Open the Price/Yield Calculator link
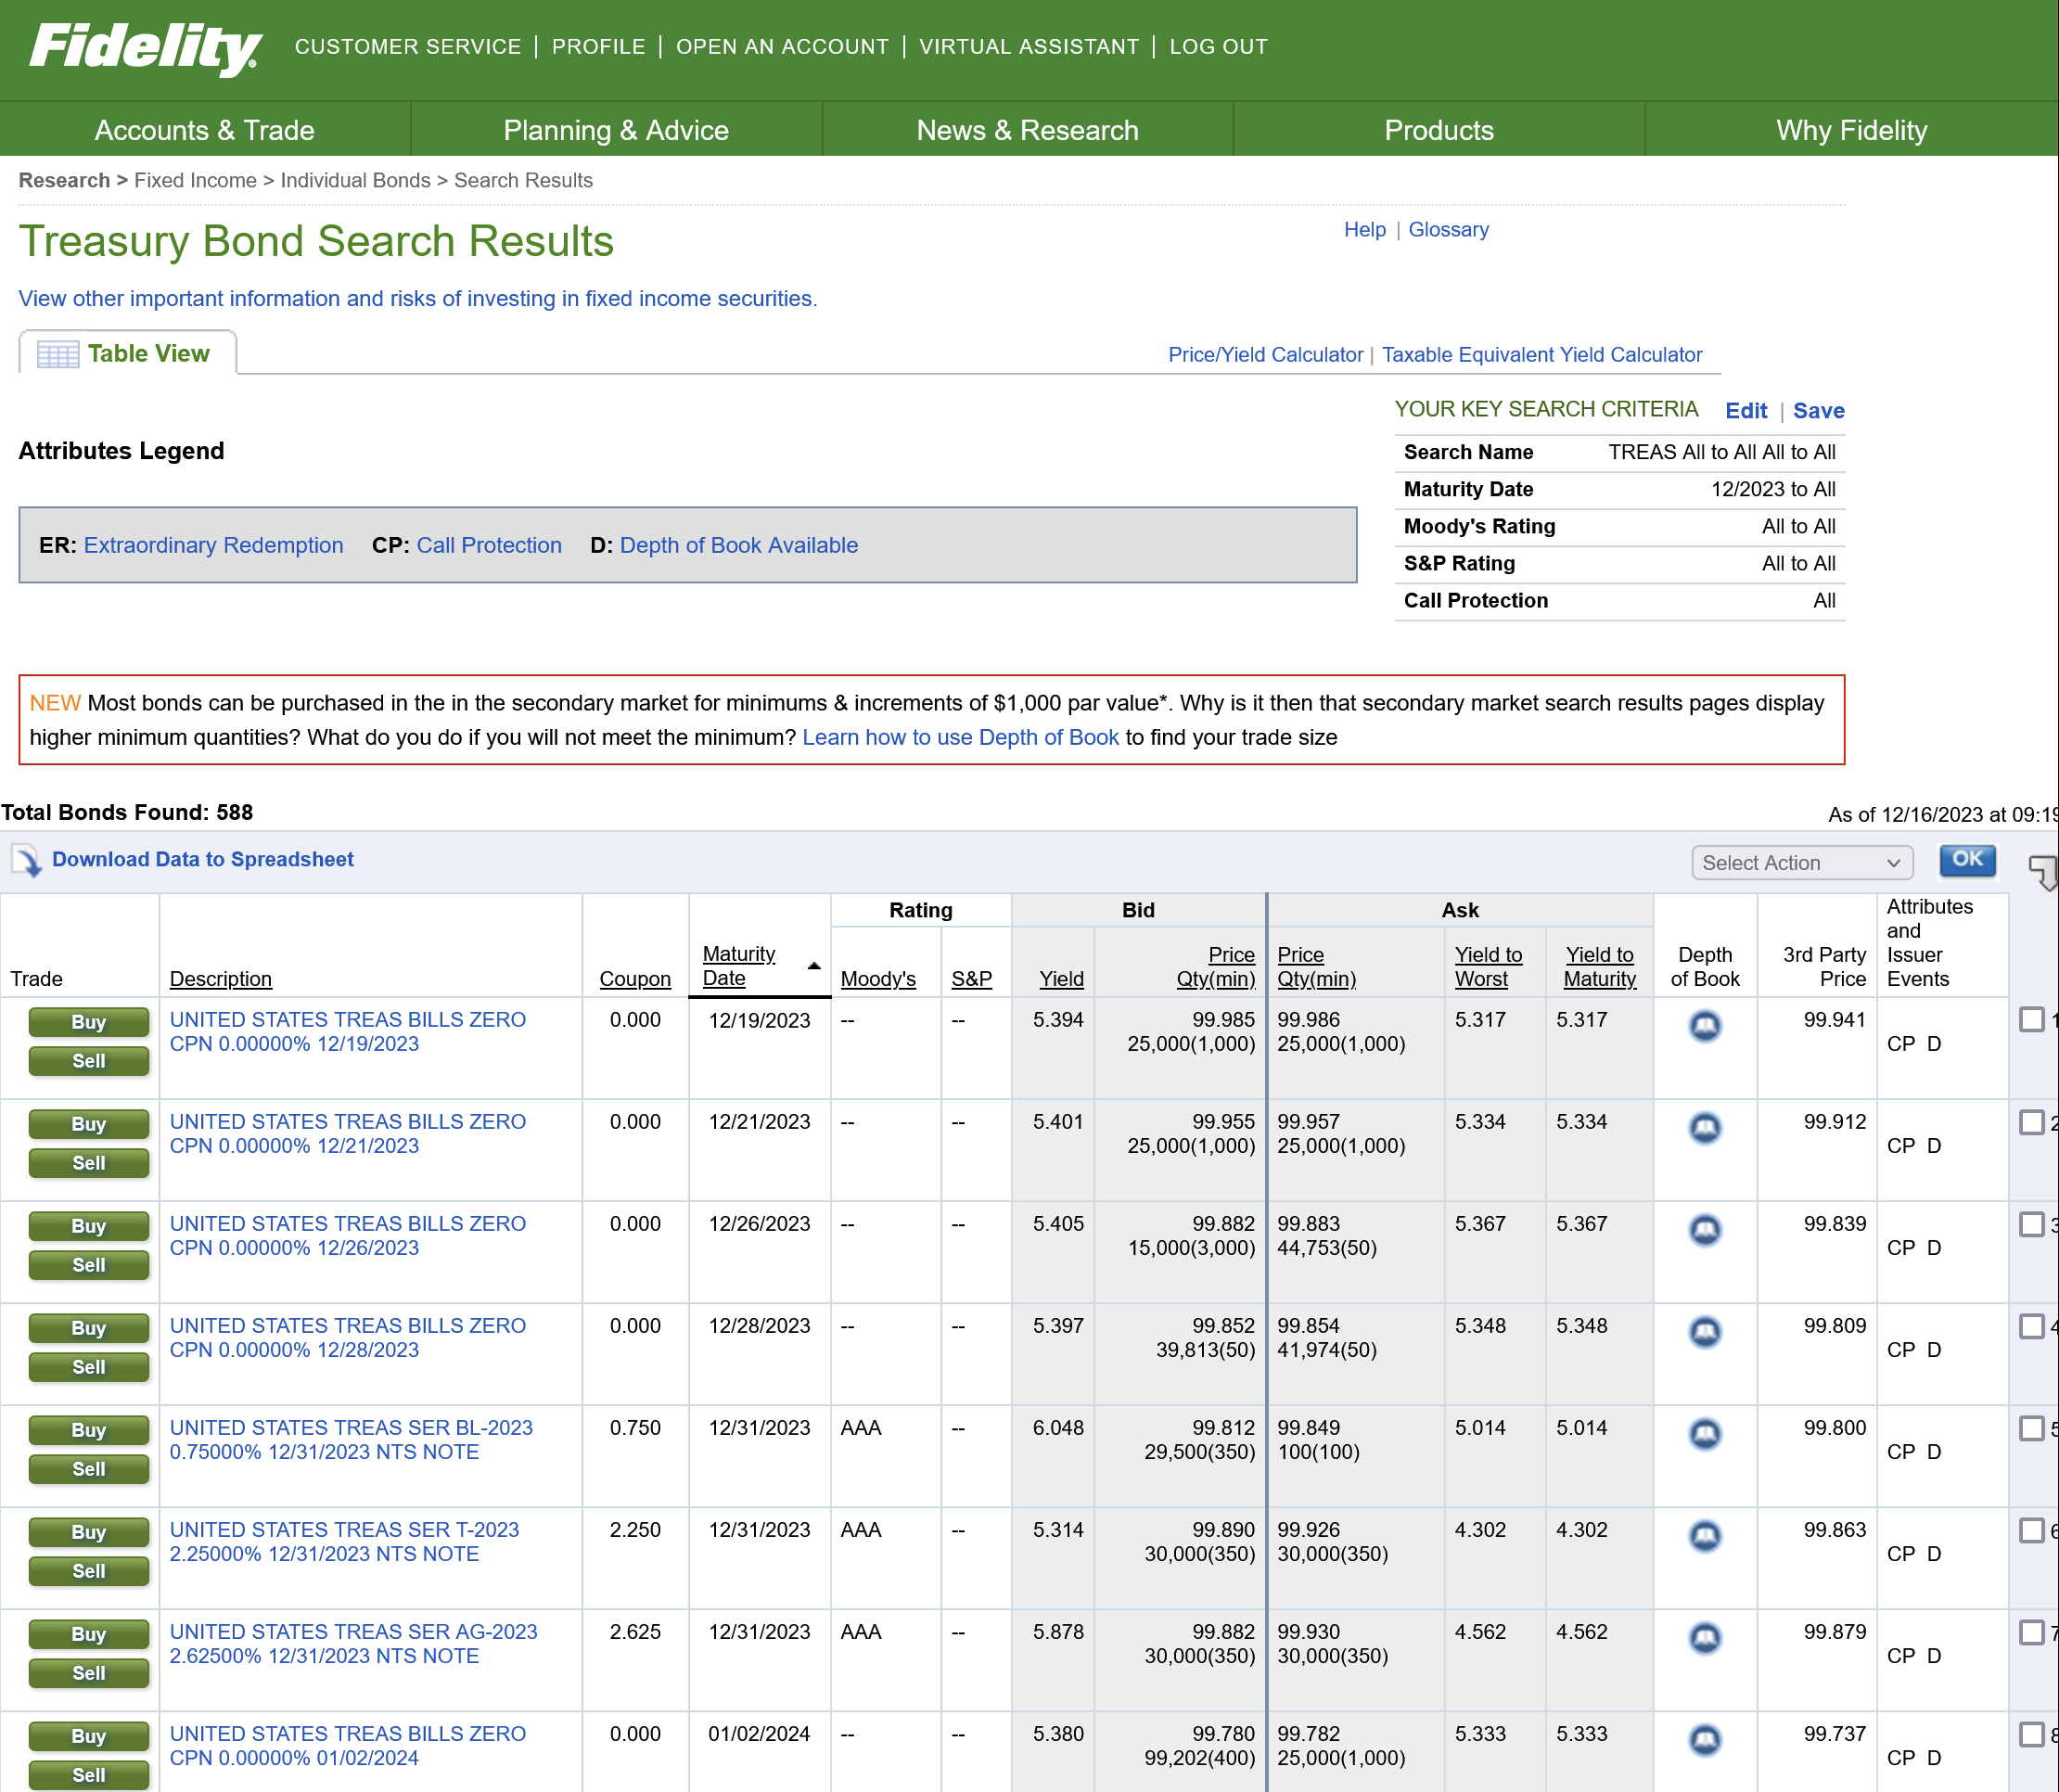This screenshot has width=2059, height=1792. (x=1265, y=355)
